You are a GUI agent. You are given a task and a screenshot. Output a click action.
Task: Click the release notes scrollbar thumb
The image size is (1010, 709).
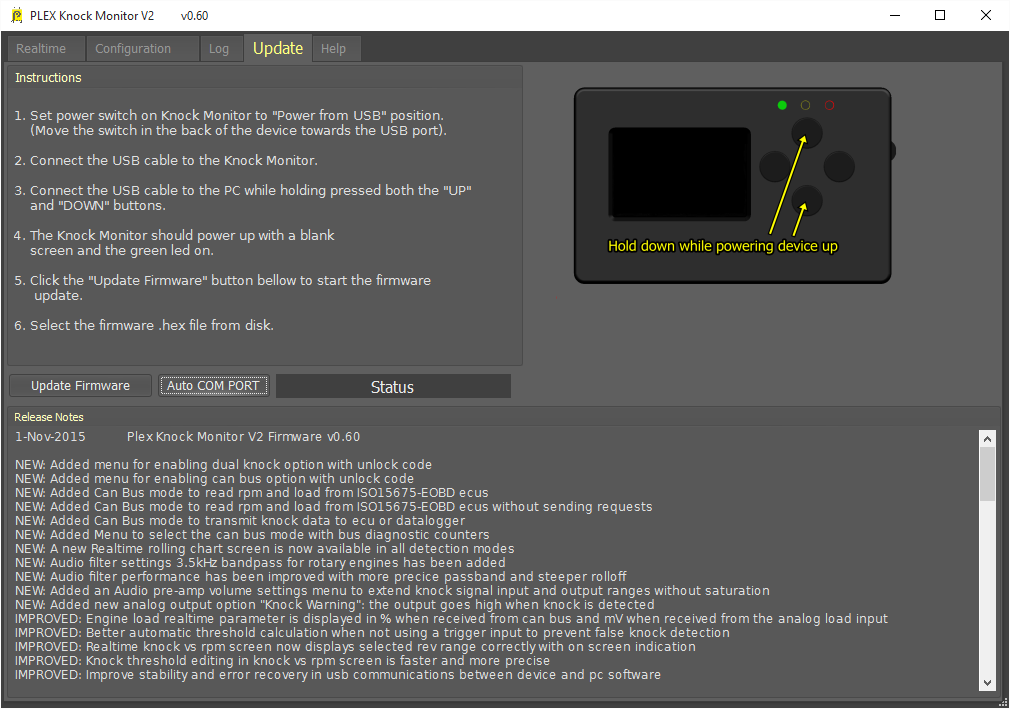(x=987, y=474)
